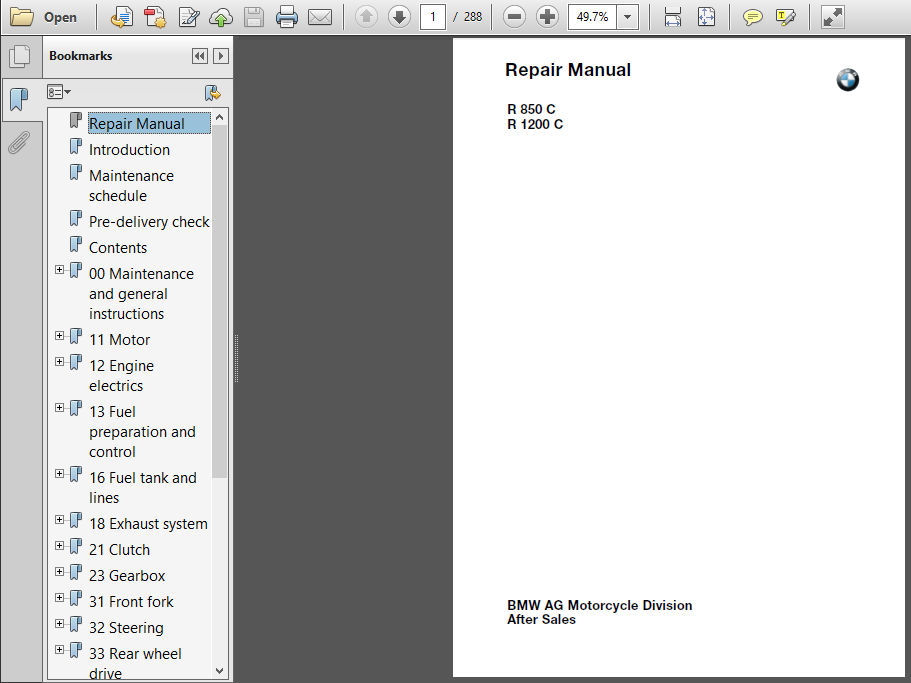Click the find current bookmark icon
This screenshot has height=683, width=911.
click(x=213, y=93)
